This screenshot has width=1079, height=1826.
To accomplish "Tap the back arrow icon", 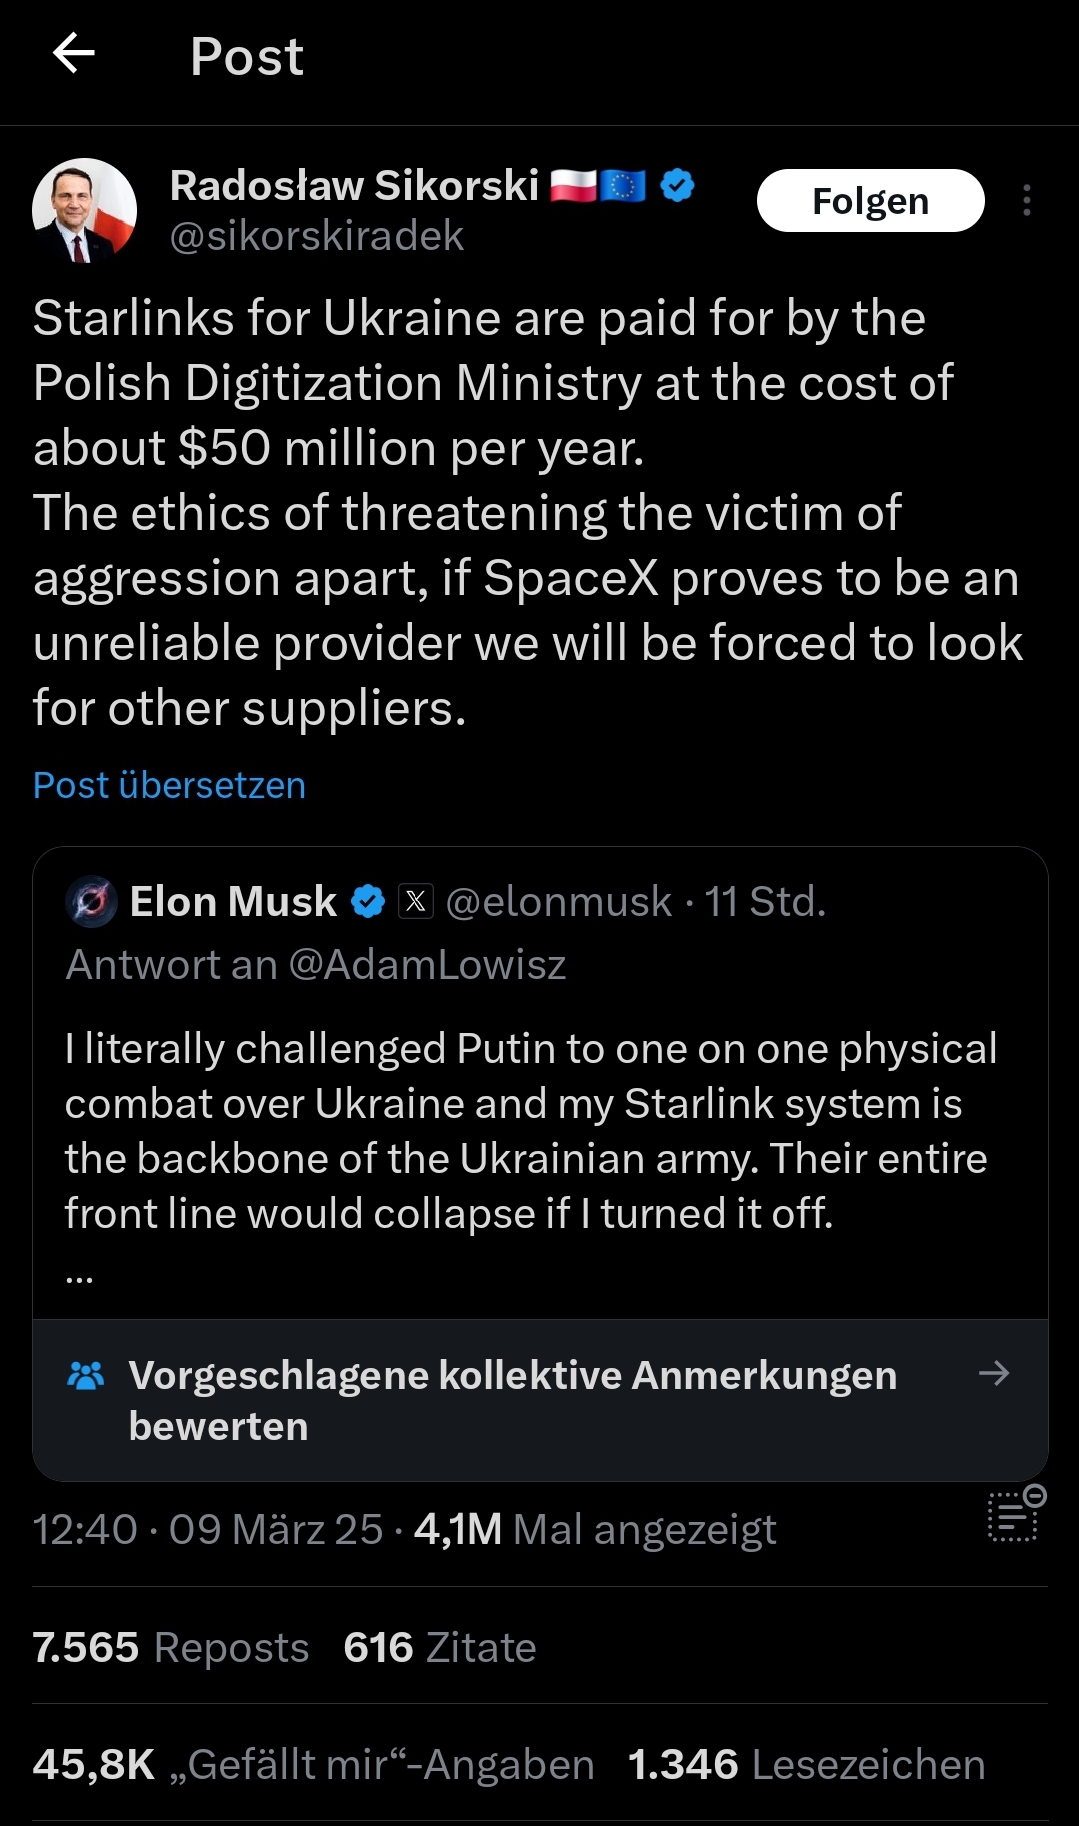I will tap(73, 54).
